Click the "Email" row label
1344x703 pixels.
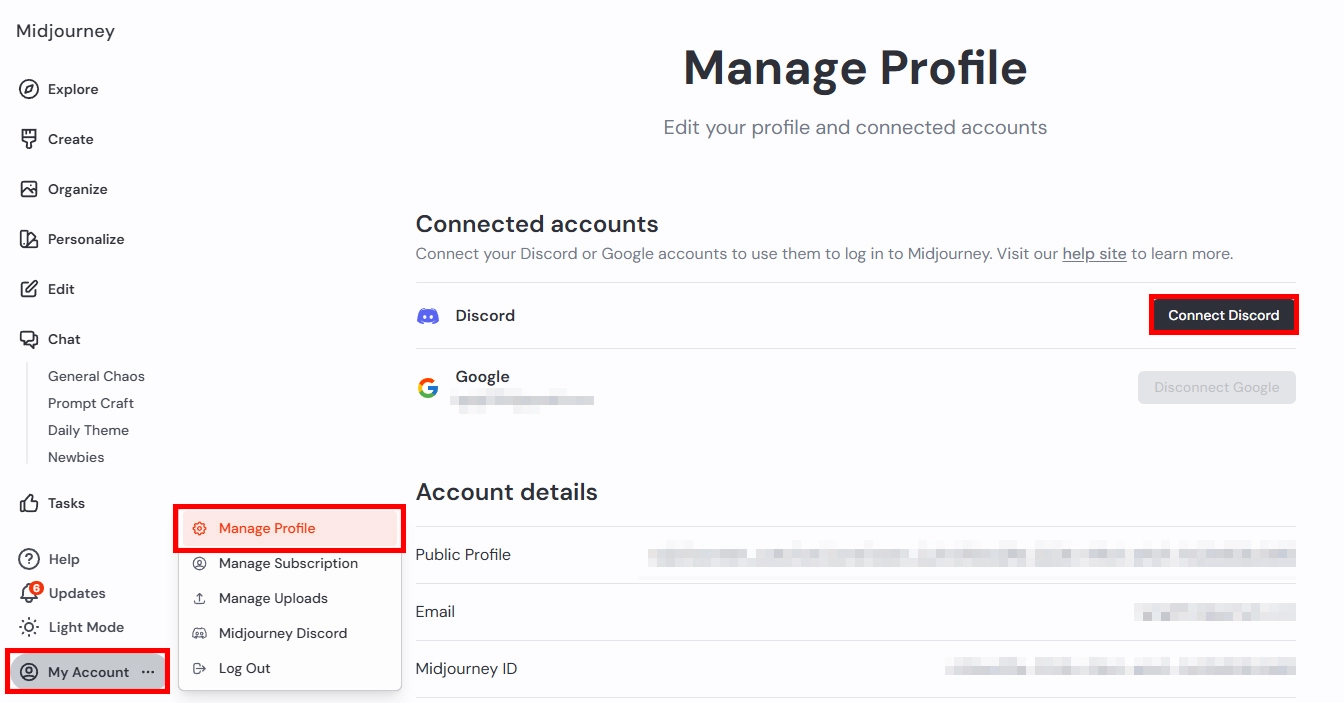coord(435,612)
